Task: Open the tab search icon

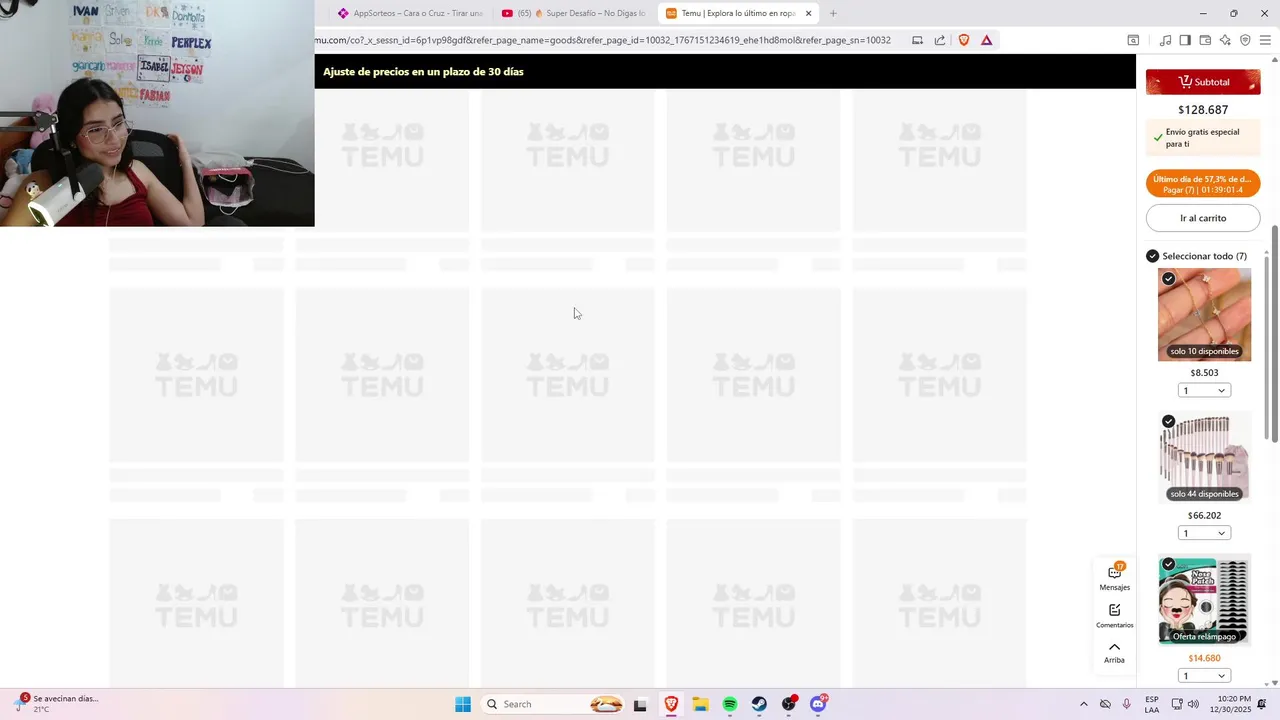Action: (x=1133, y=40)
